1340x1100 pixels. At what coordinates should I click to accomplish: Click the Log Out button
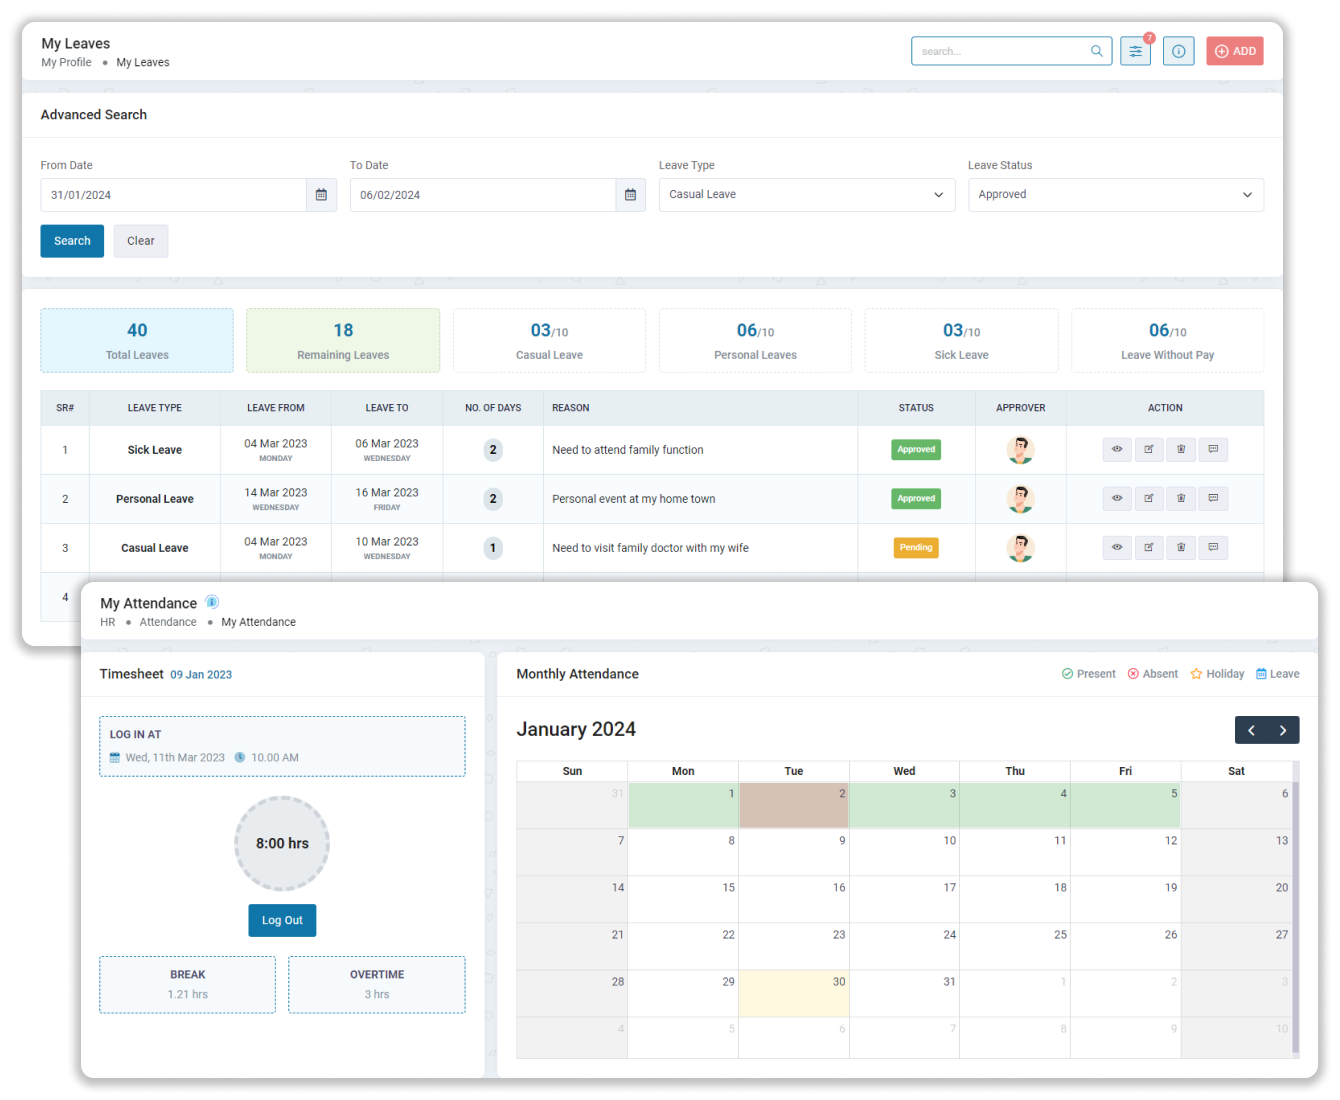(282, 921)
